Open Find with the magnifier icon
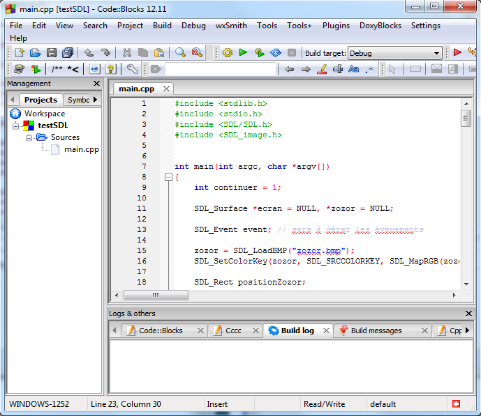Screen dimensions: 481x416 [180, 53]
